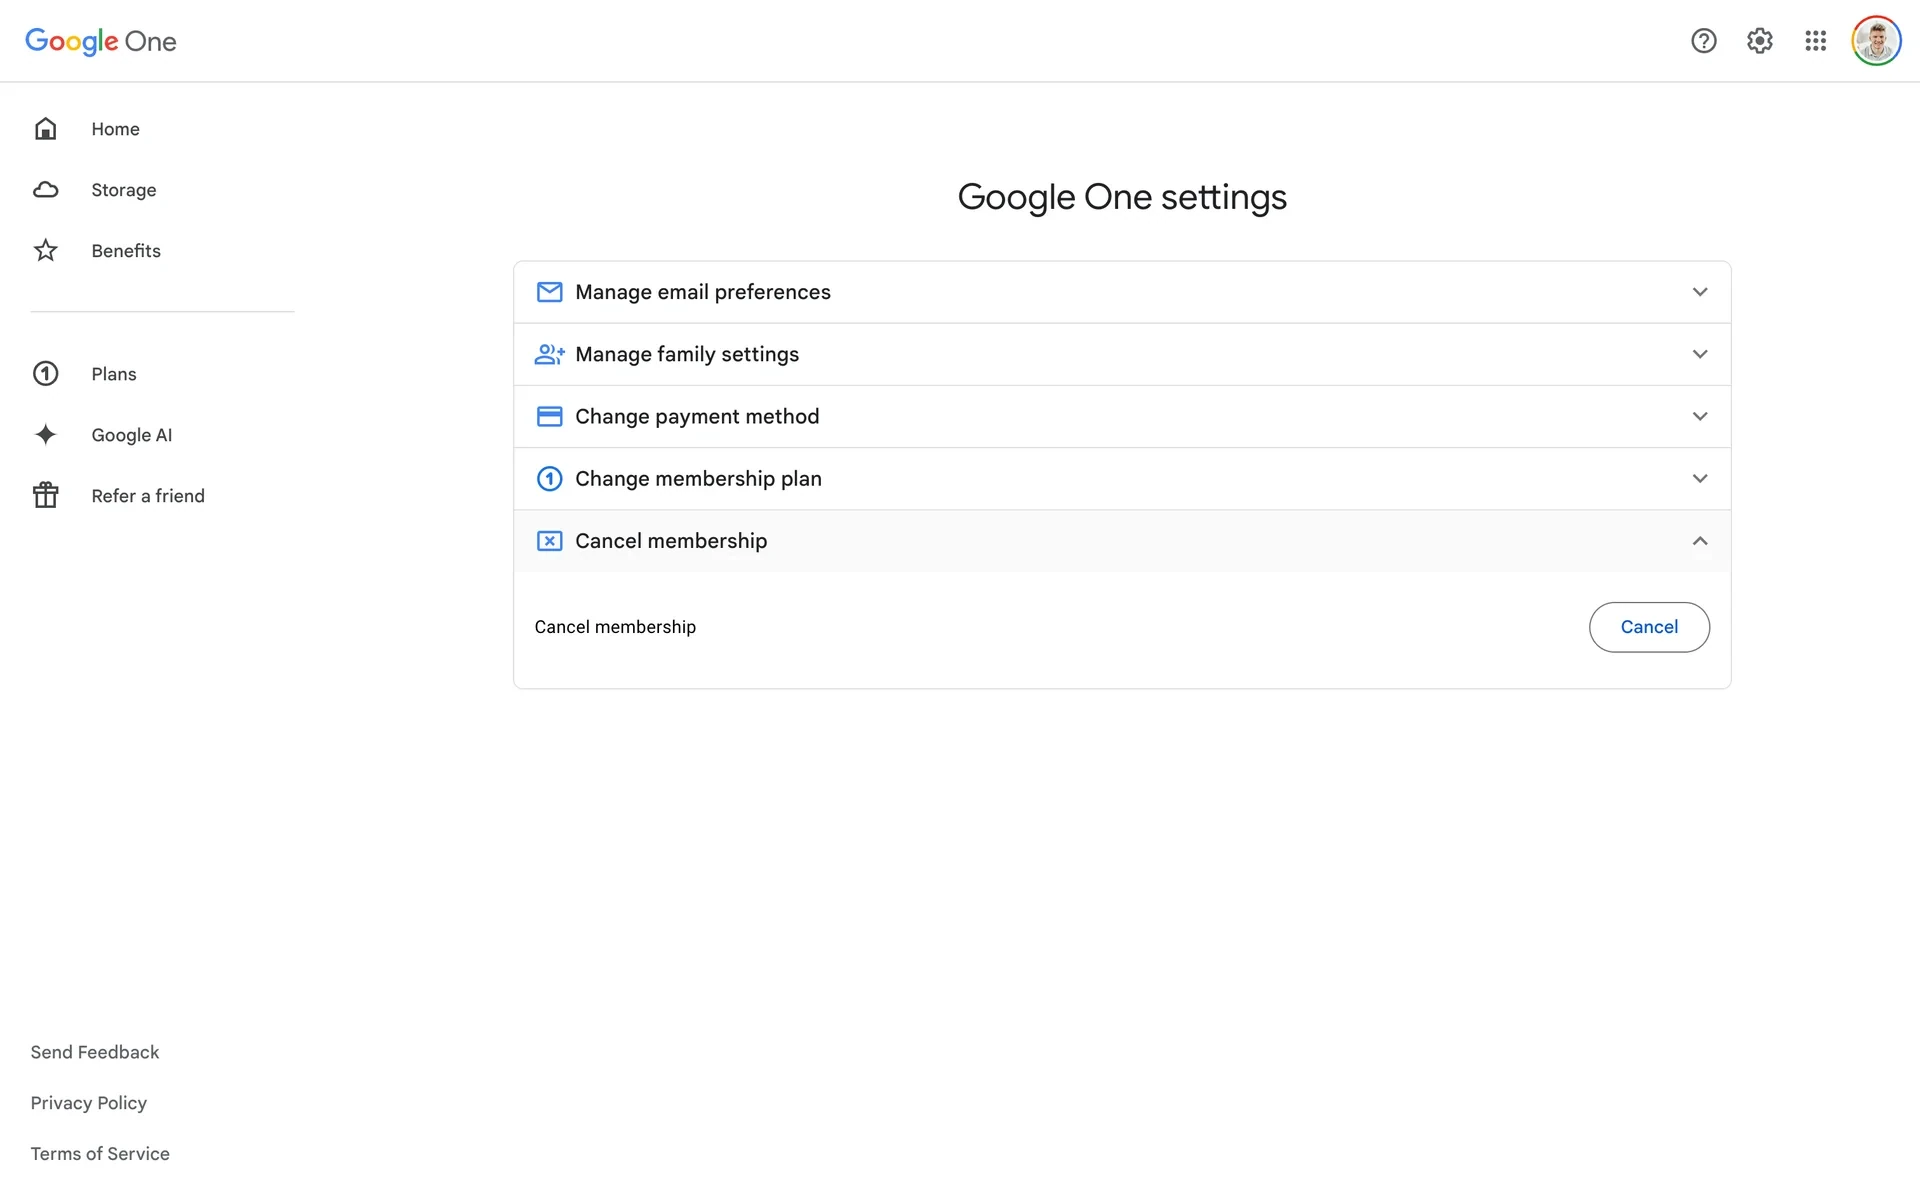
Task: Open the account profile avatar
Action: point(1876,41)
